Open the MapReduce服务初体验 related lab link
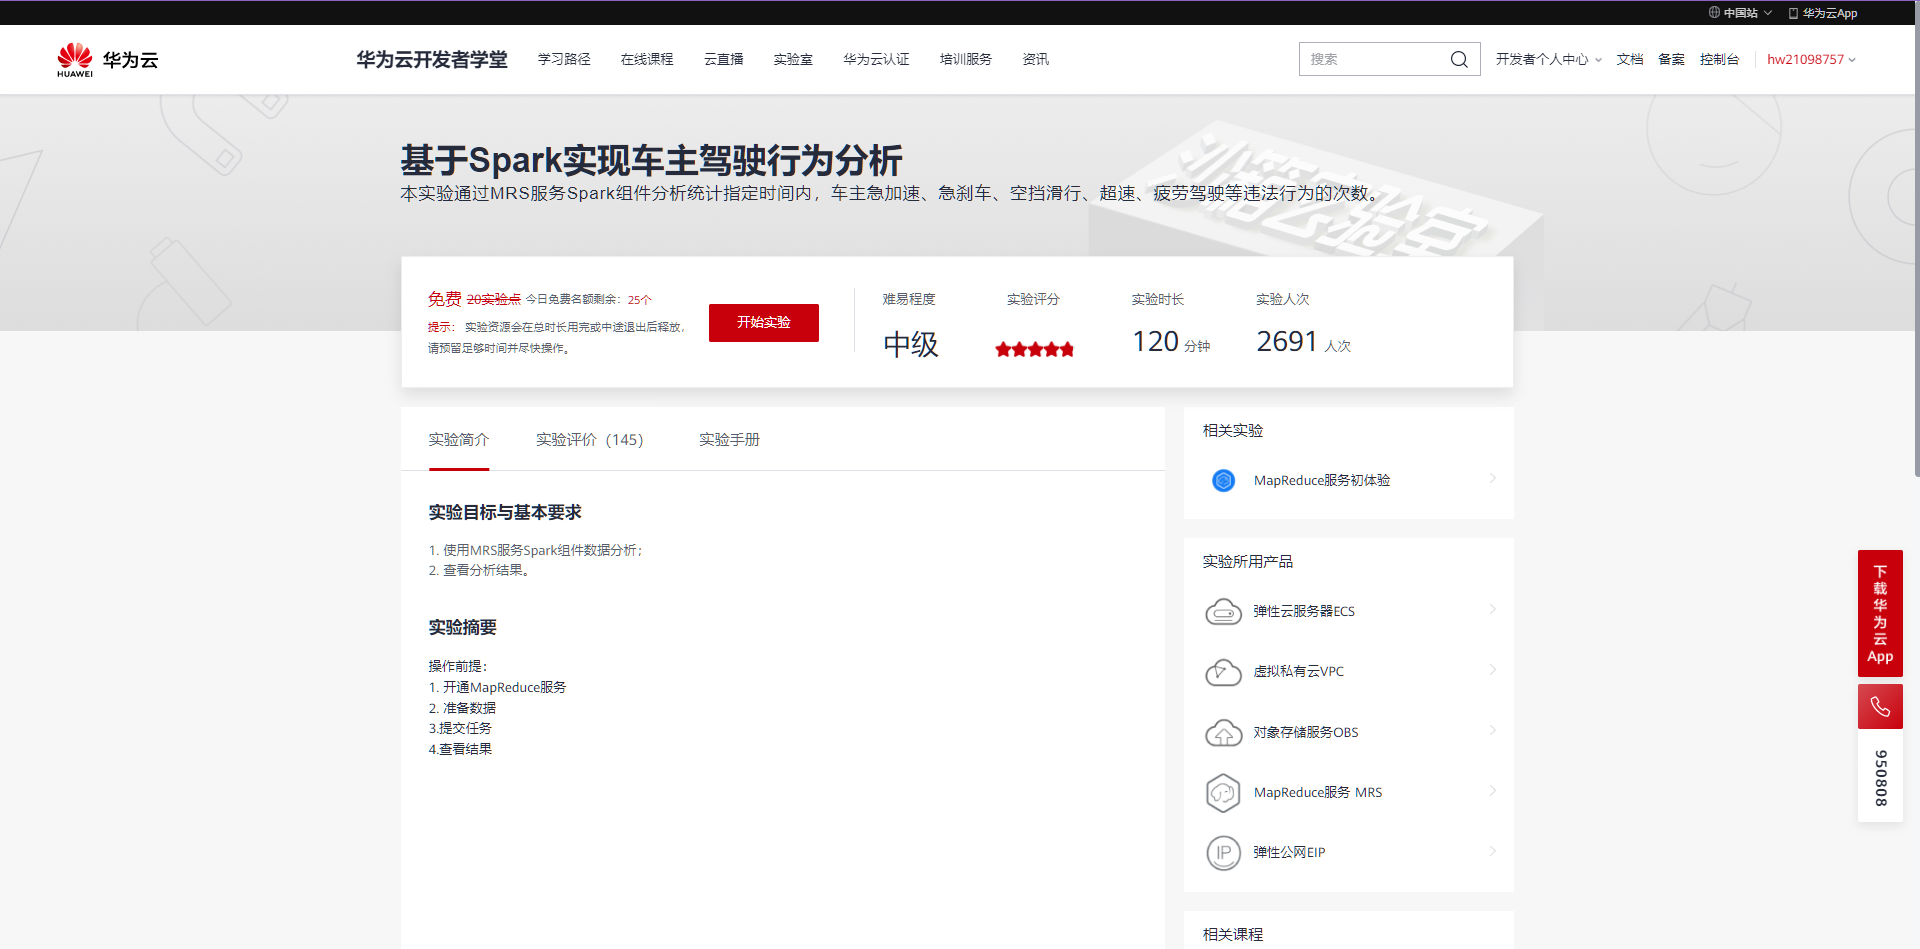1920x949 pixels. (x=1322, y=481)
